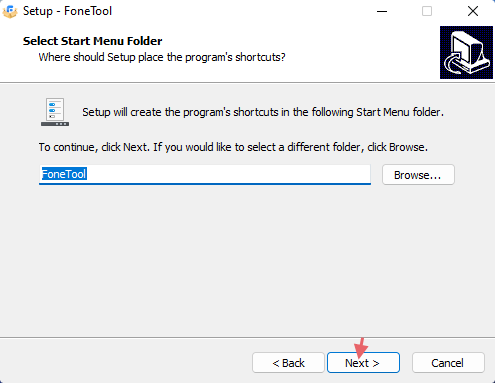495x383 pixels.
Task: Close the FoneTool Setup window
Action: click(x=473, y=11)
